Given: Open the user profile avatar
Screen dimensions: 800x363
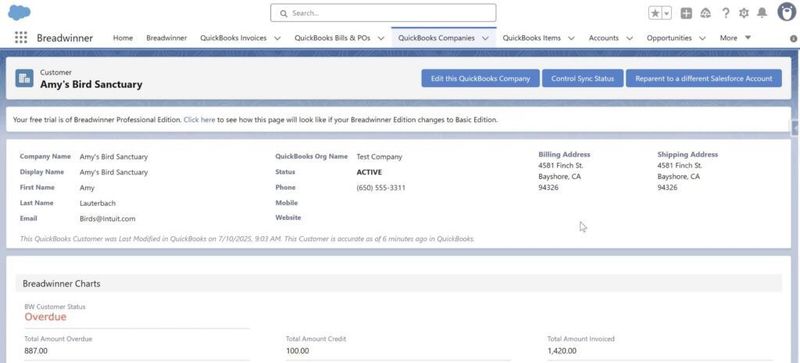Looking at the screenshot, I should click(787, 12).
